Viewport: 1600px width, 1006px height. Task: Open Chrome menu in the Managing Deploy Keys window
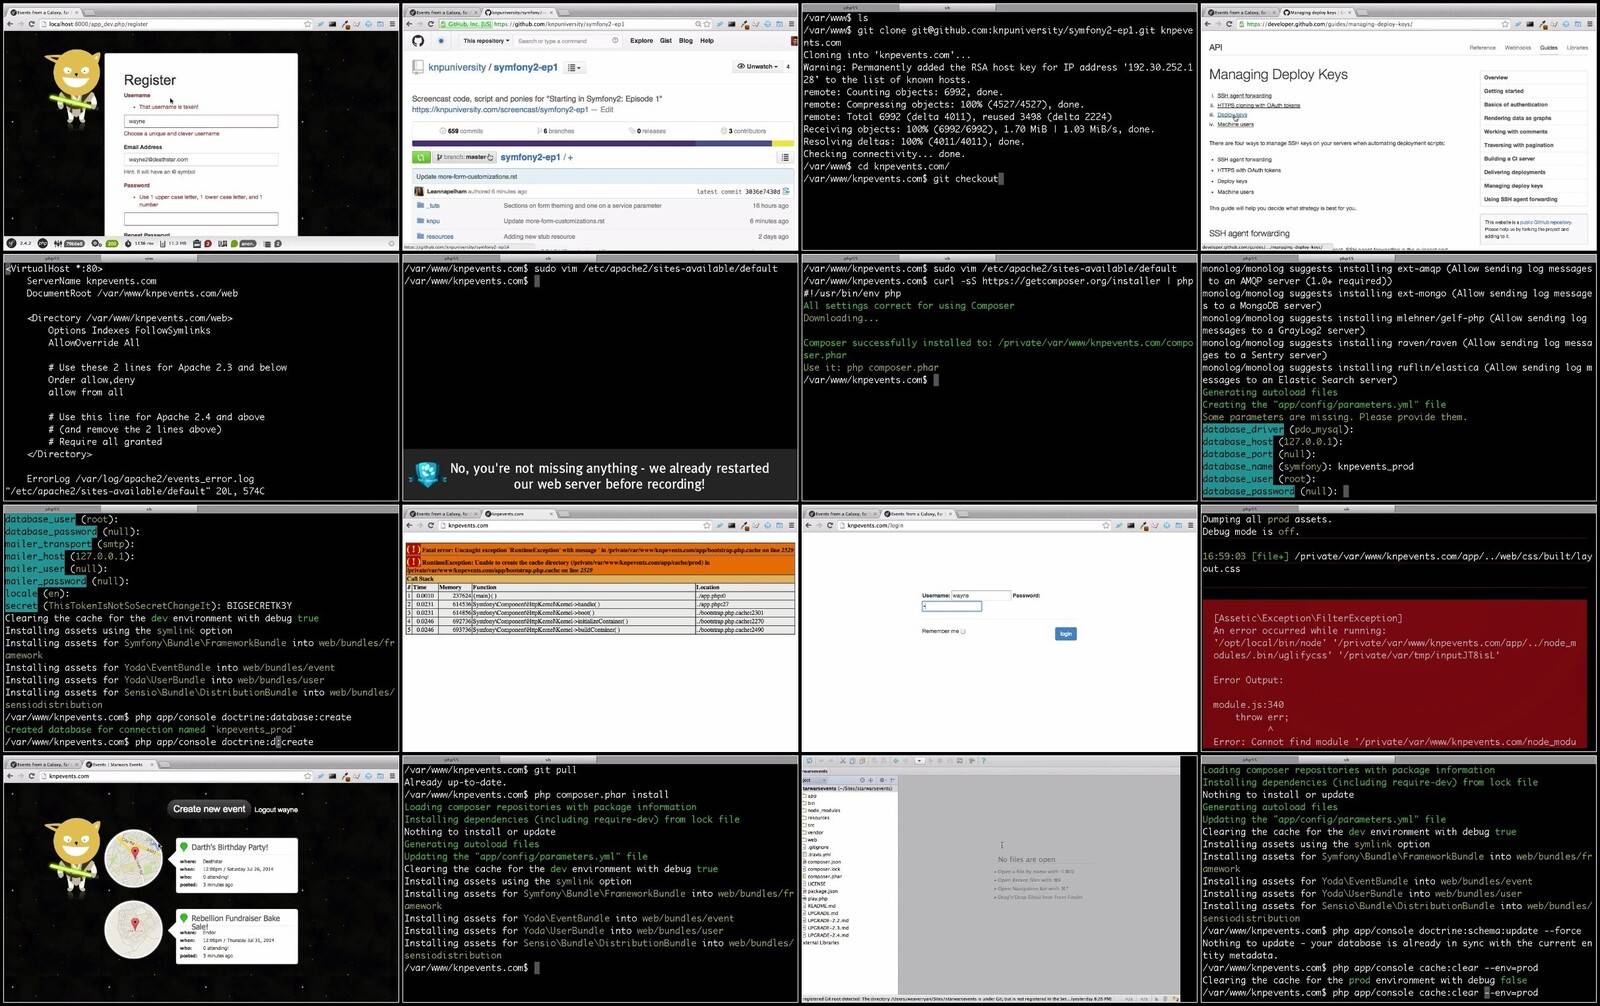coord(1590,24)
